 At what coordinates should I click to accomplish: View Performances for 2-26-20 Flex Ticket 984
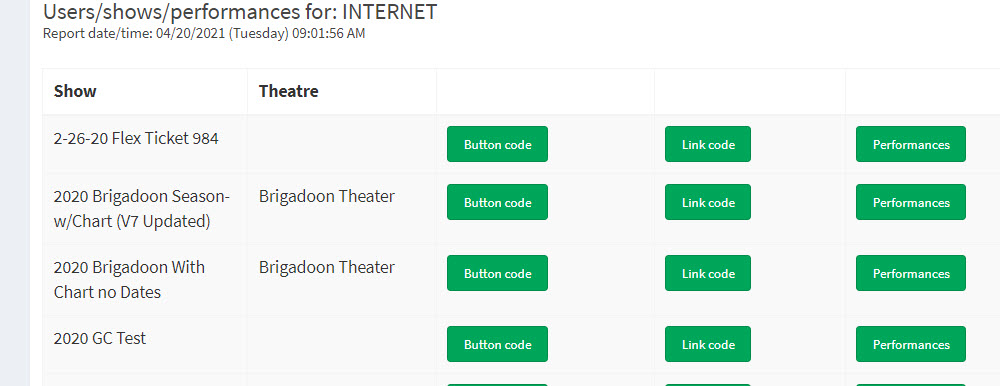pos(911,144)
